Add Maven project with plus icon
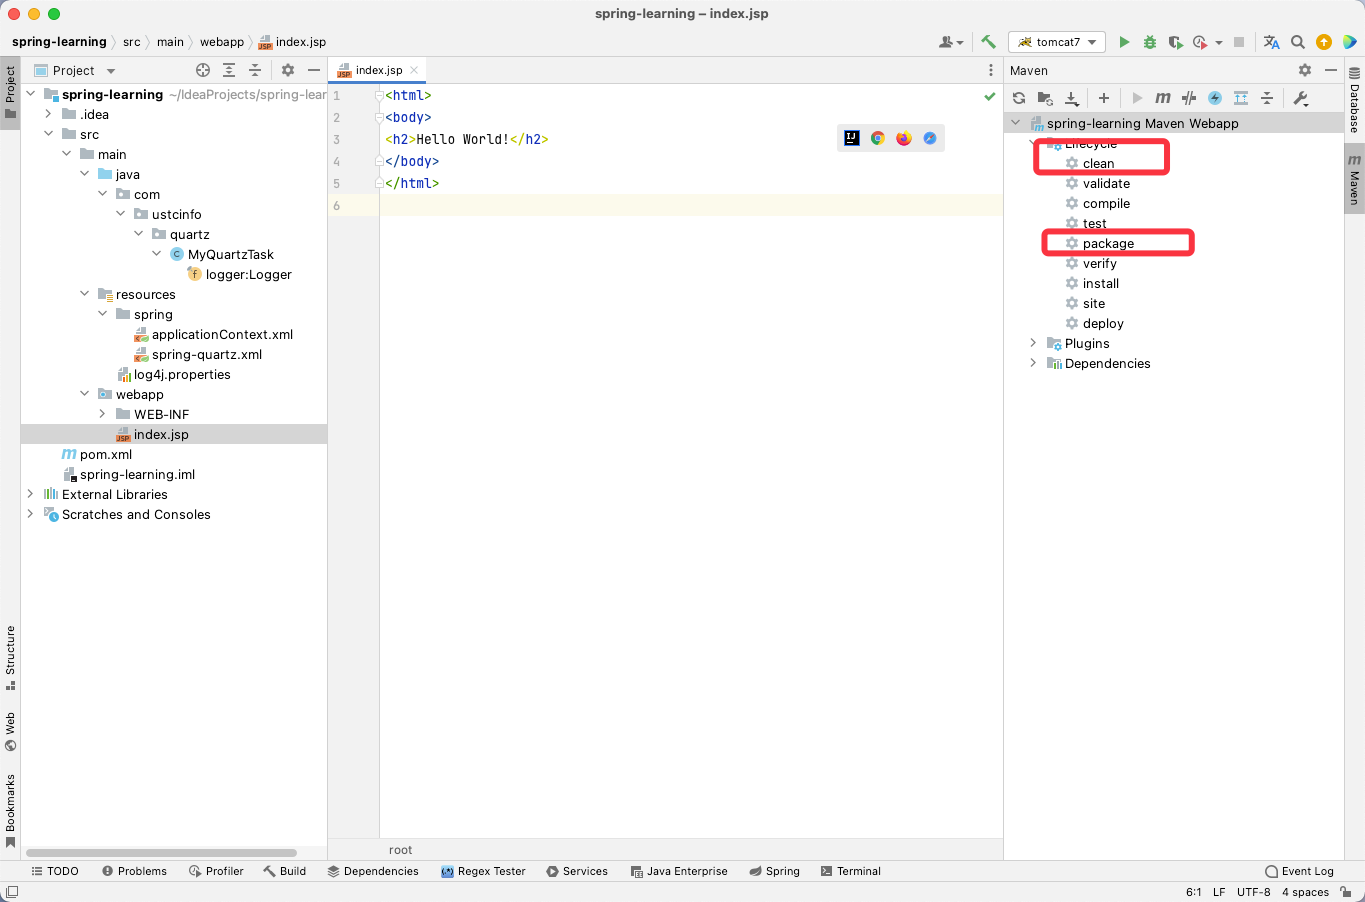Image resolution: width=1365 pixels, height=902 pixels. pyautogui.click(x=1104, y=98)
